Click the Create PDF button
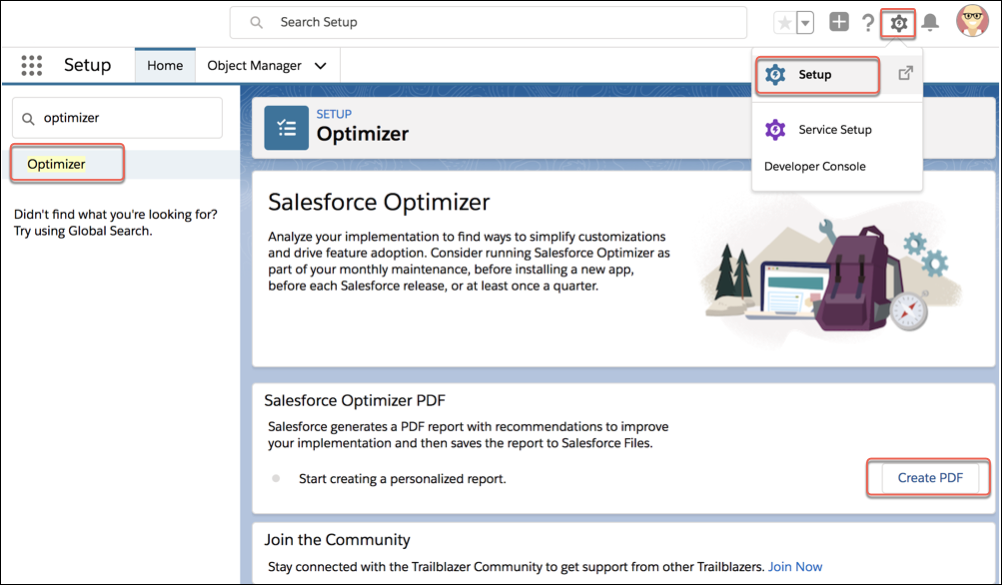The height and width of the screenshot is (585, 1002). tap(930, 478)
